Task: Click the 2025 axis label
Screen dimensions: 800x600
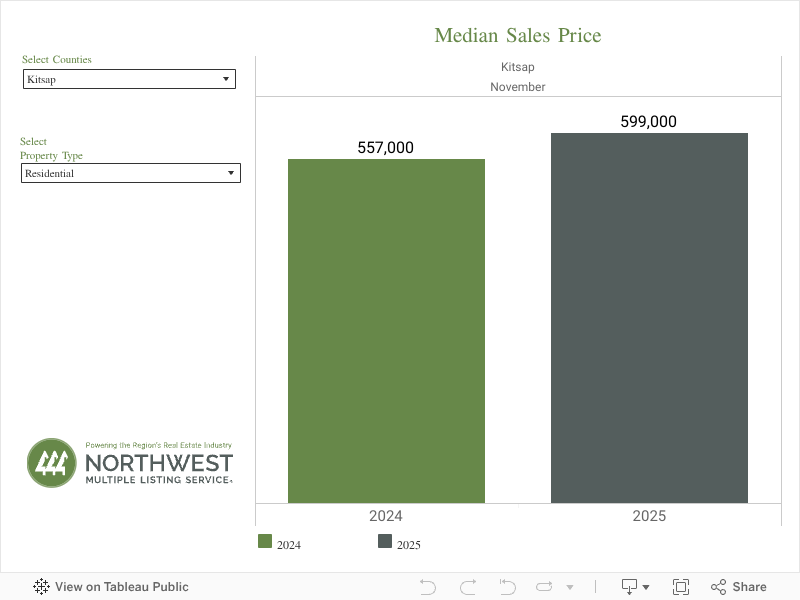Action: click(x=649, y=516)
